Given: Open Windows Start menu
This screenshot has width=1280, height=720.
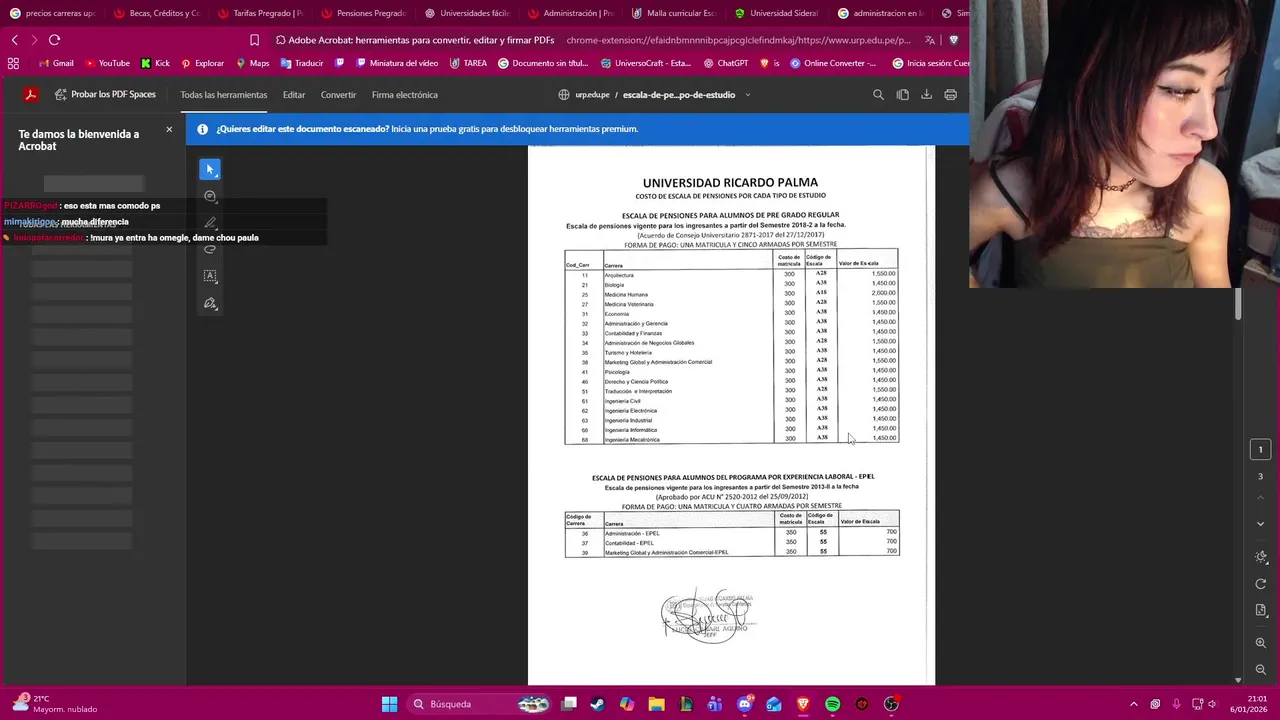Looking at the screenshot, I should [389, 704].
